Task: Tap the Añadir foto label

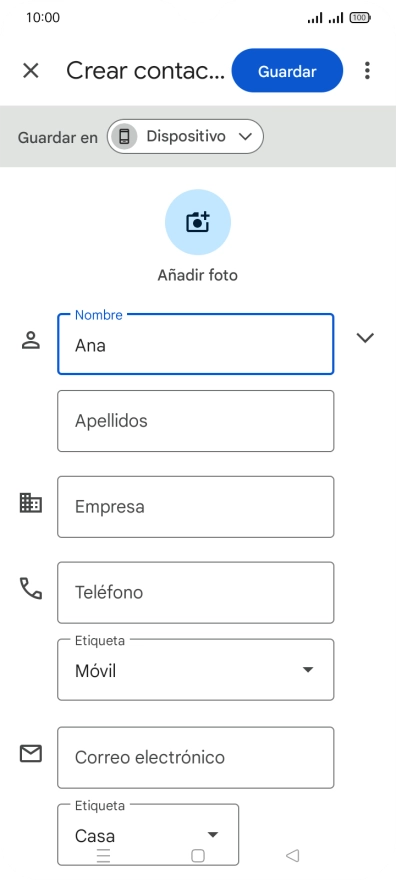Action: pos(197,275)
